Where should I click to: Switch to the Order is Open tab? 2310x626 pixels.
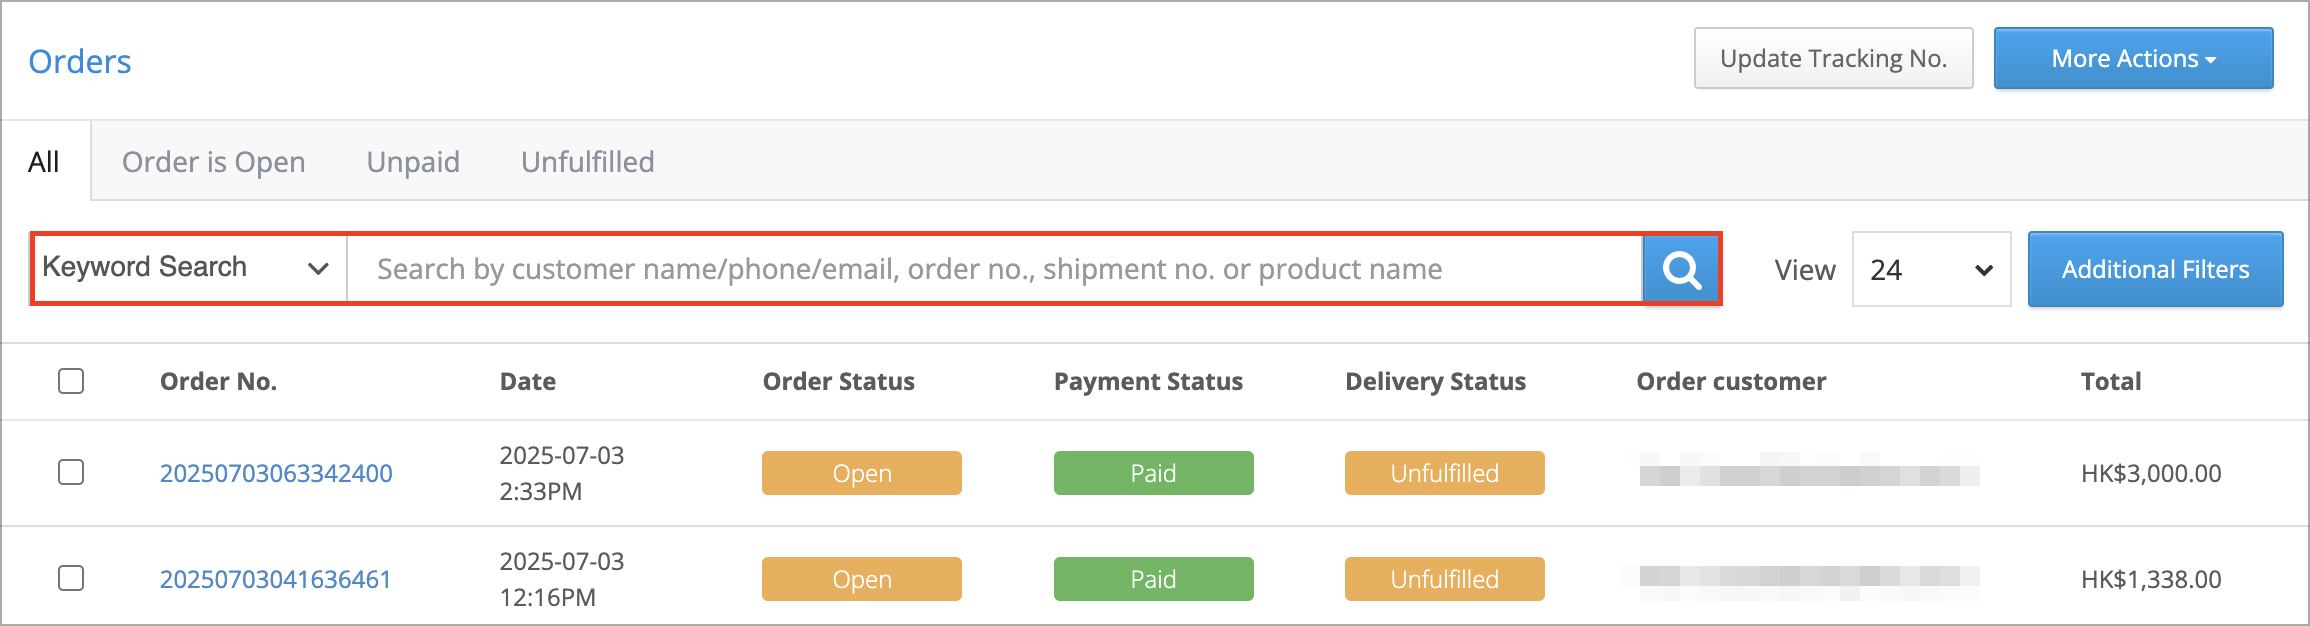[214, 162]
